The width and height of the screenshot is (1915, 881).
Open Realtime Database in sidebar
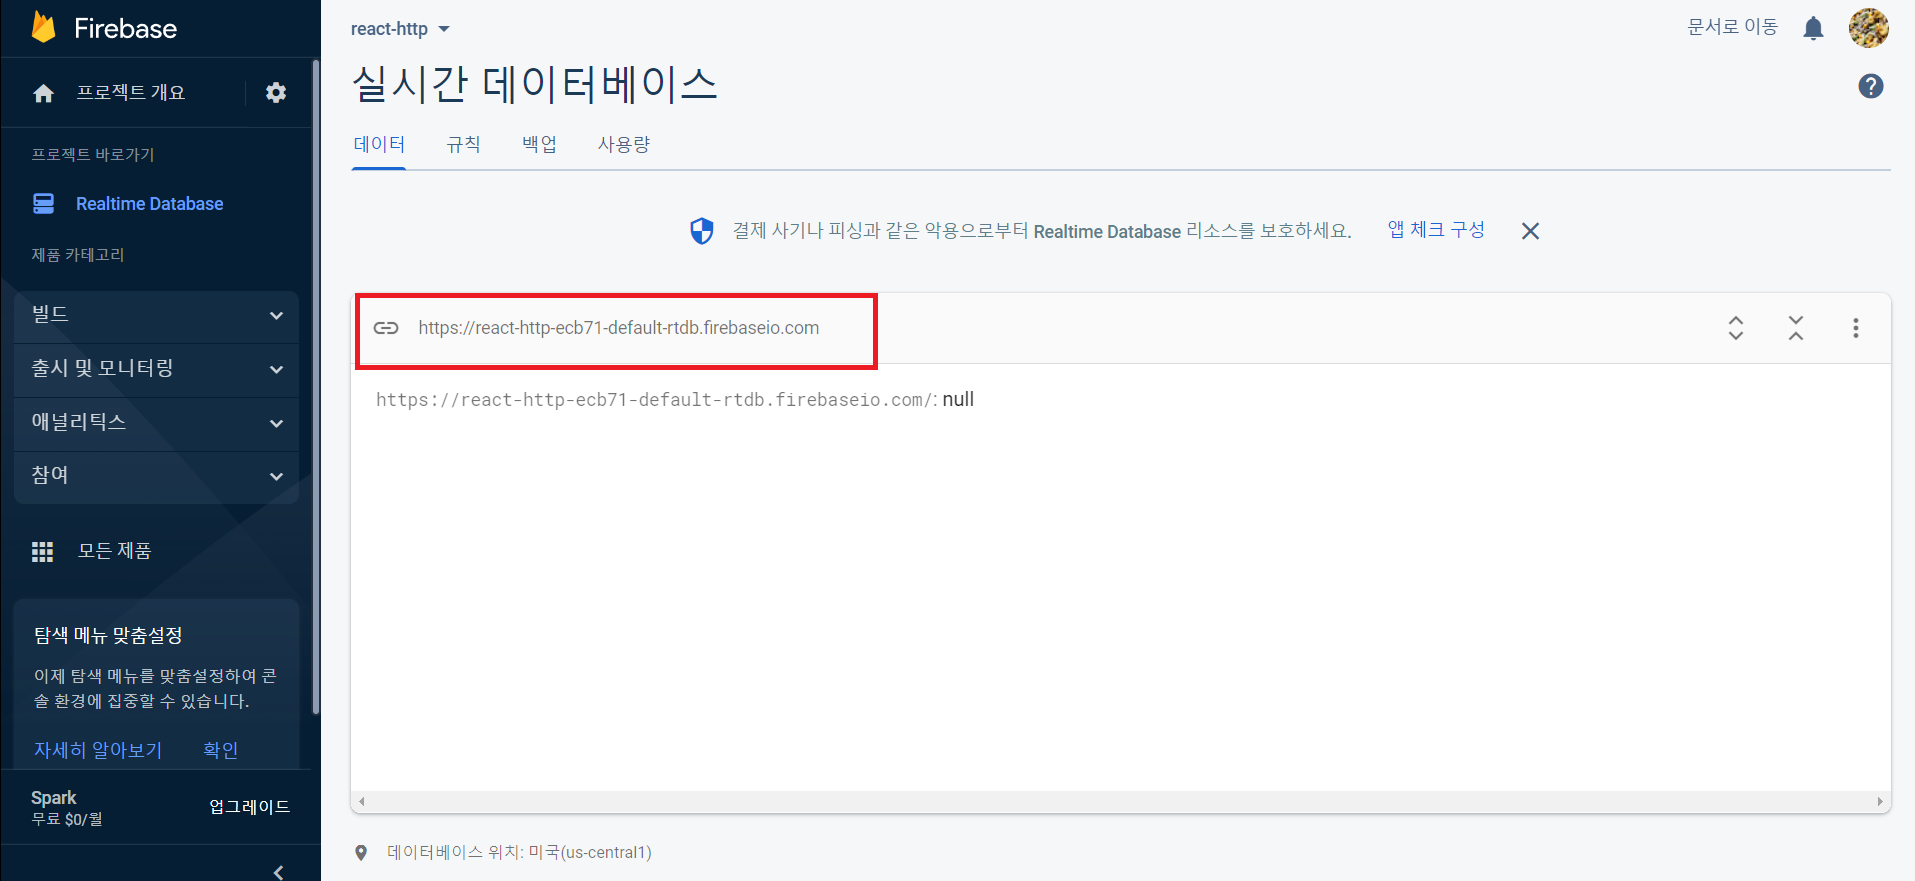[150, 204]
